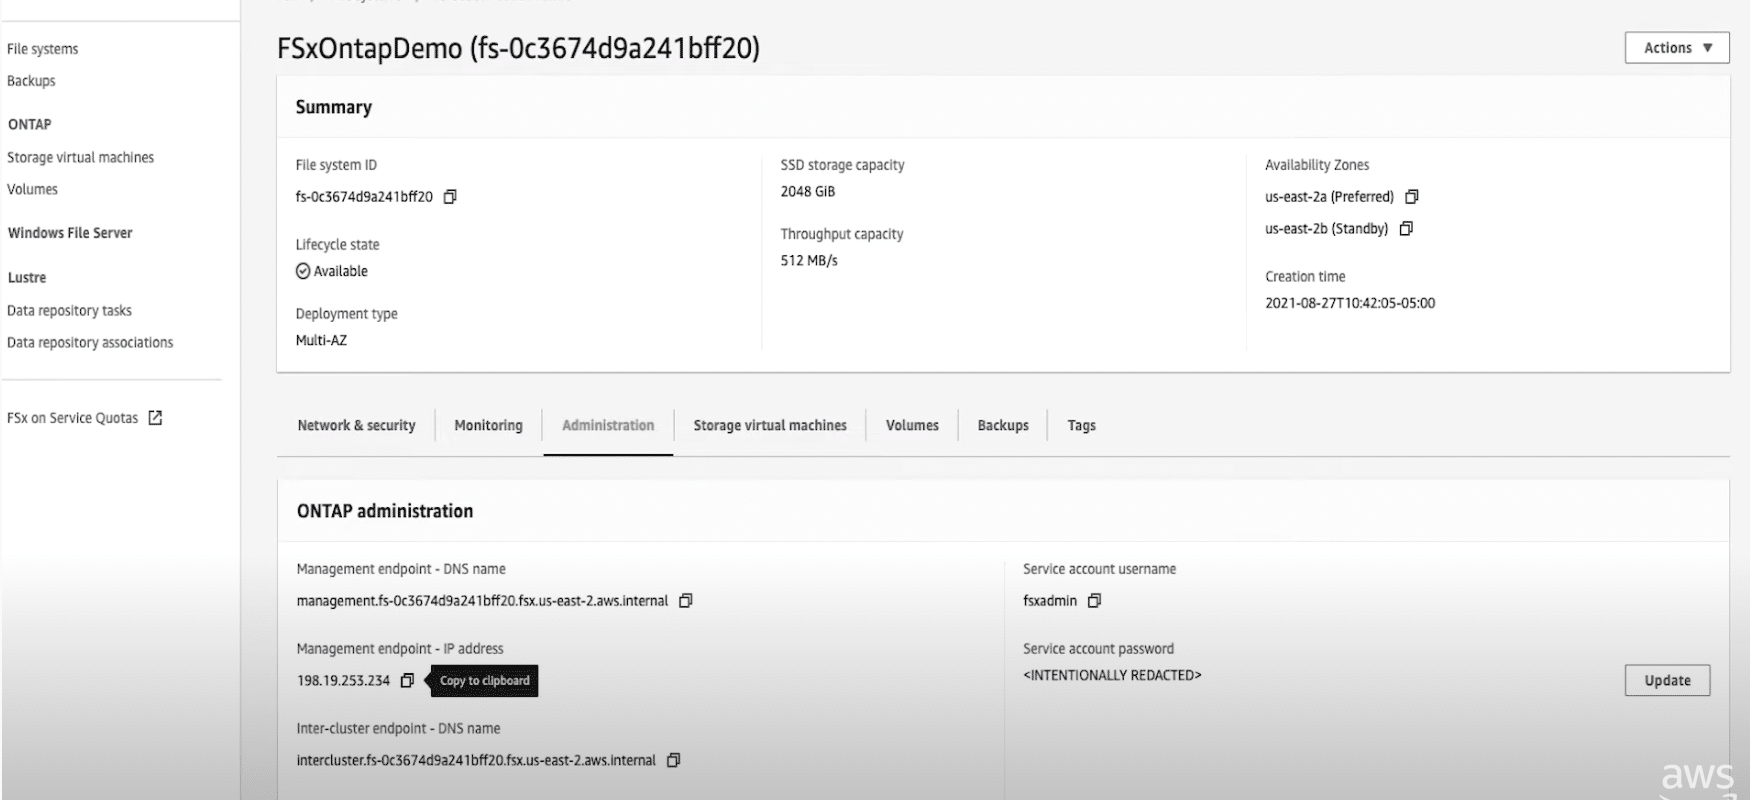Copy management endpoint IP address 198.19.253.234
This screenshot has width=1750, height=800.
point(407,681)
